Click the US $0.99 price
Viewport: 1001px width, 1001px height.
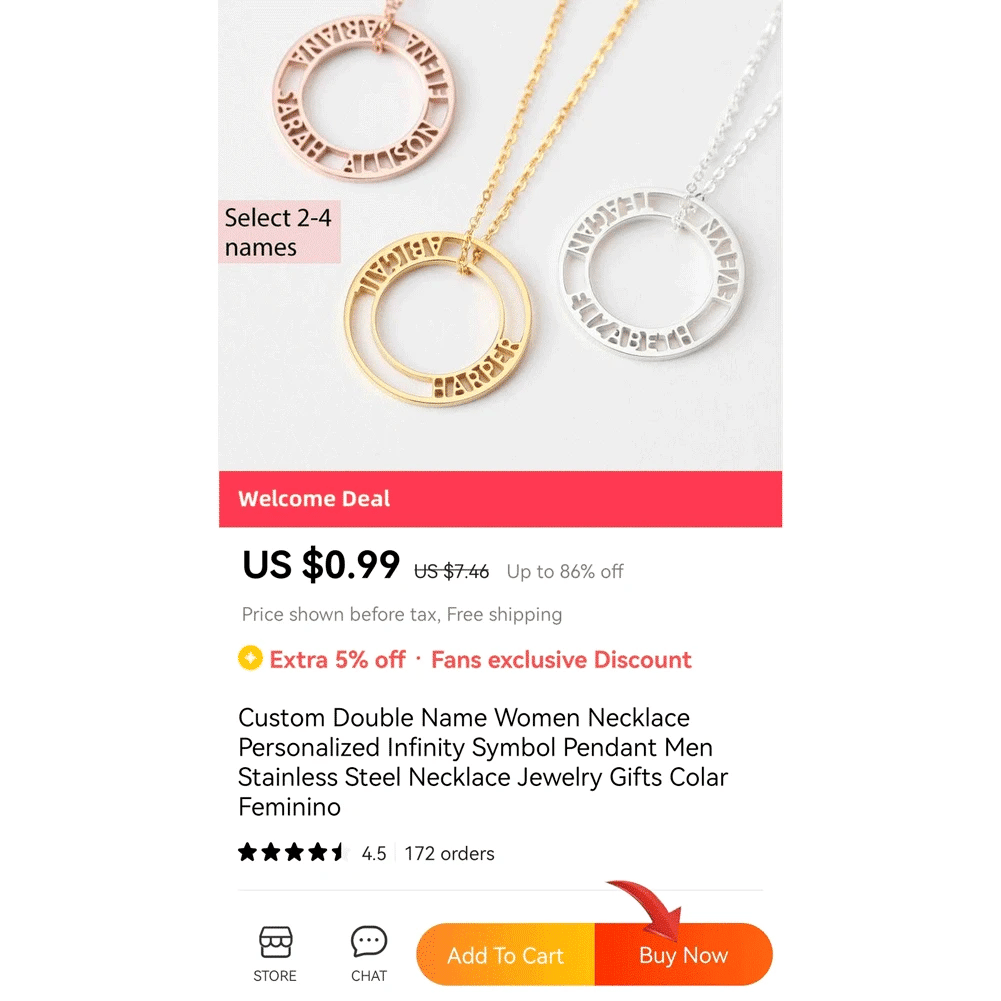click(x=320, y=564)
